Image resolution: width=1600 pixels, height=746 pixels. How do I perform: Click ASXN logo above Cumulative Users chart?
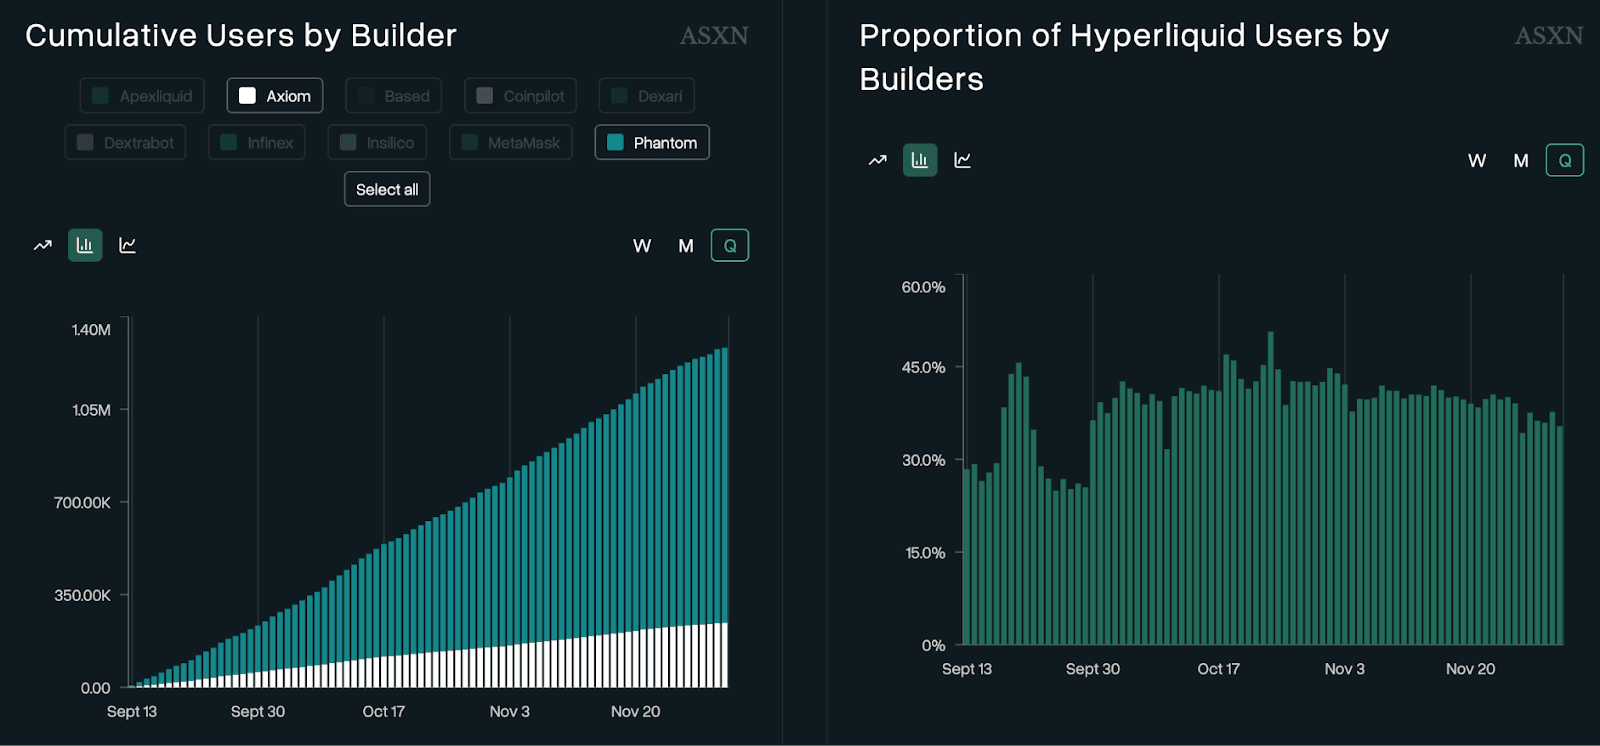(714, 36)
